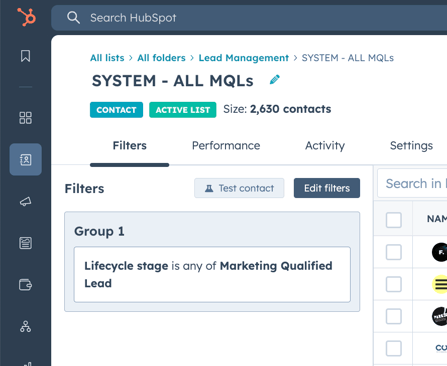Switch to the Filters tab
The height and width of the screenshot is (366, 447).
click(x=130, y=146)
